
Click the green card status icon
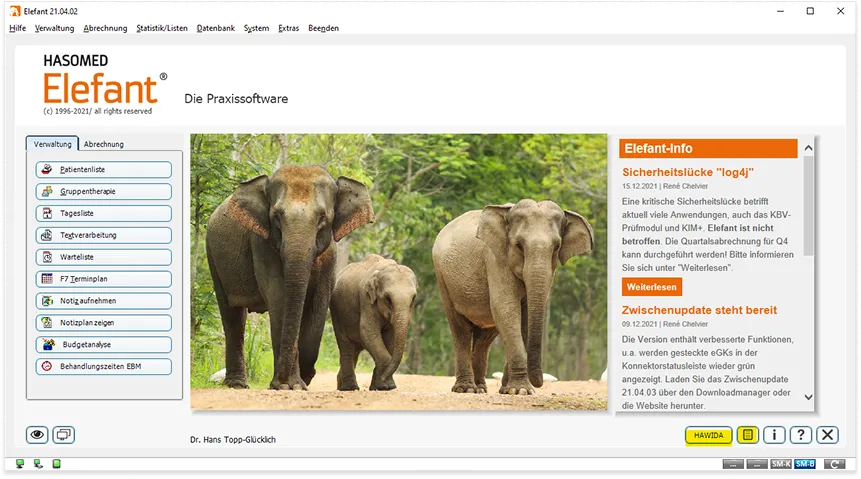pos(57,464)
